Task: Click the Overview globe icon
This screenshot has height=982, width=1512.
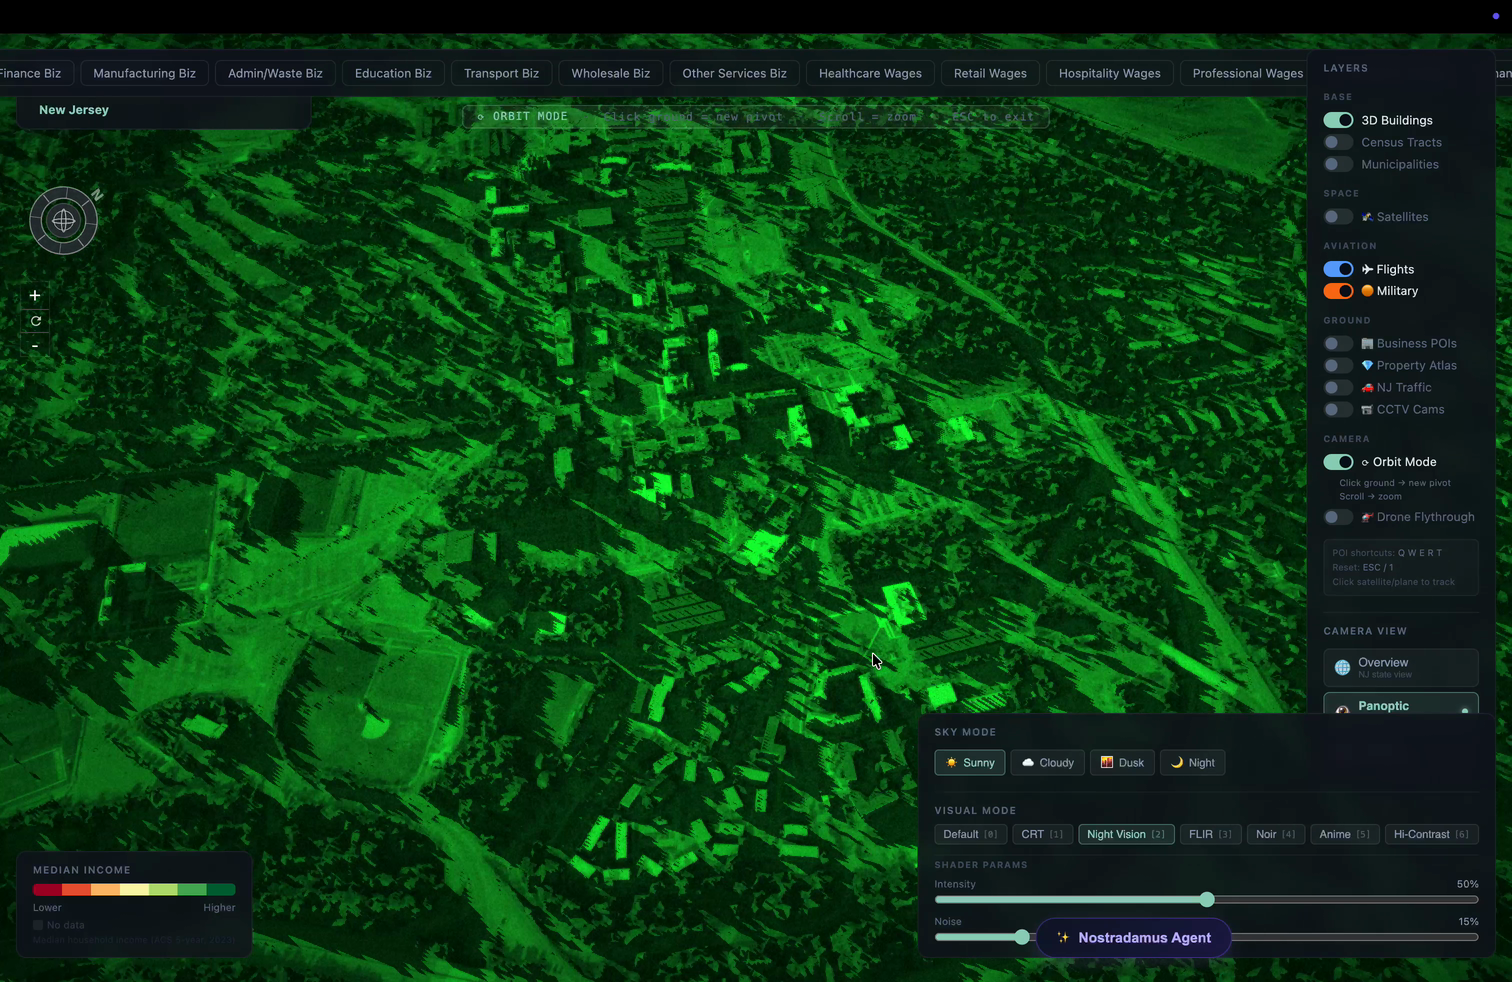Action: [x=1342, y=667]
